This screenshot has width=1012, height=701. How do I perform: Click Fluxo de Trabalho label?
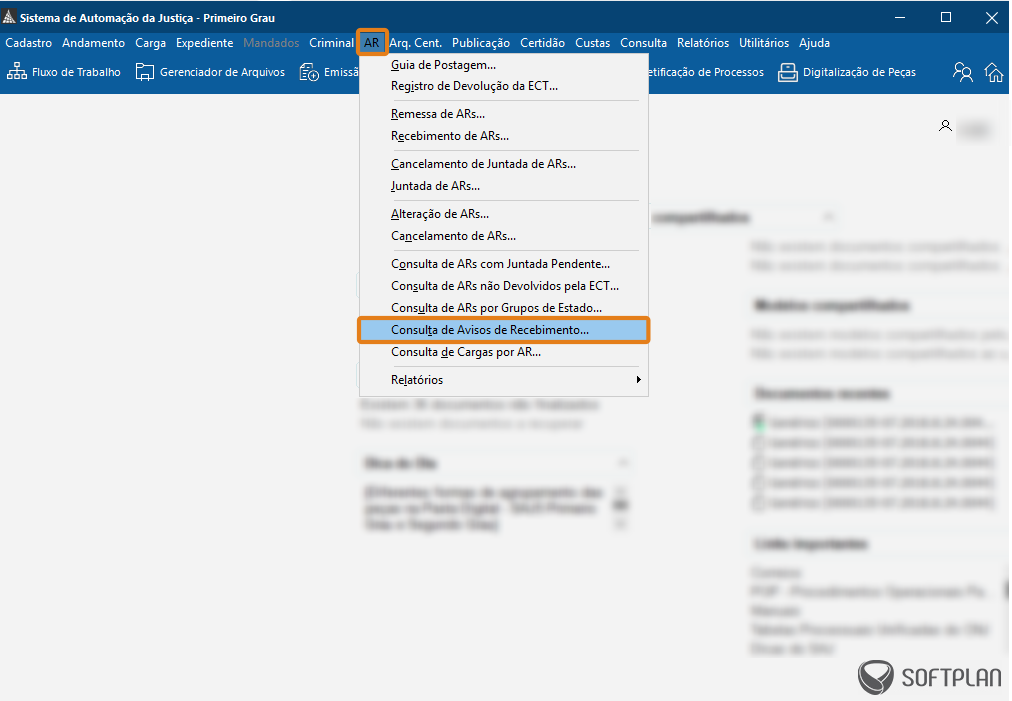click(x=76, y=72)
